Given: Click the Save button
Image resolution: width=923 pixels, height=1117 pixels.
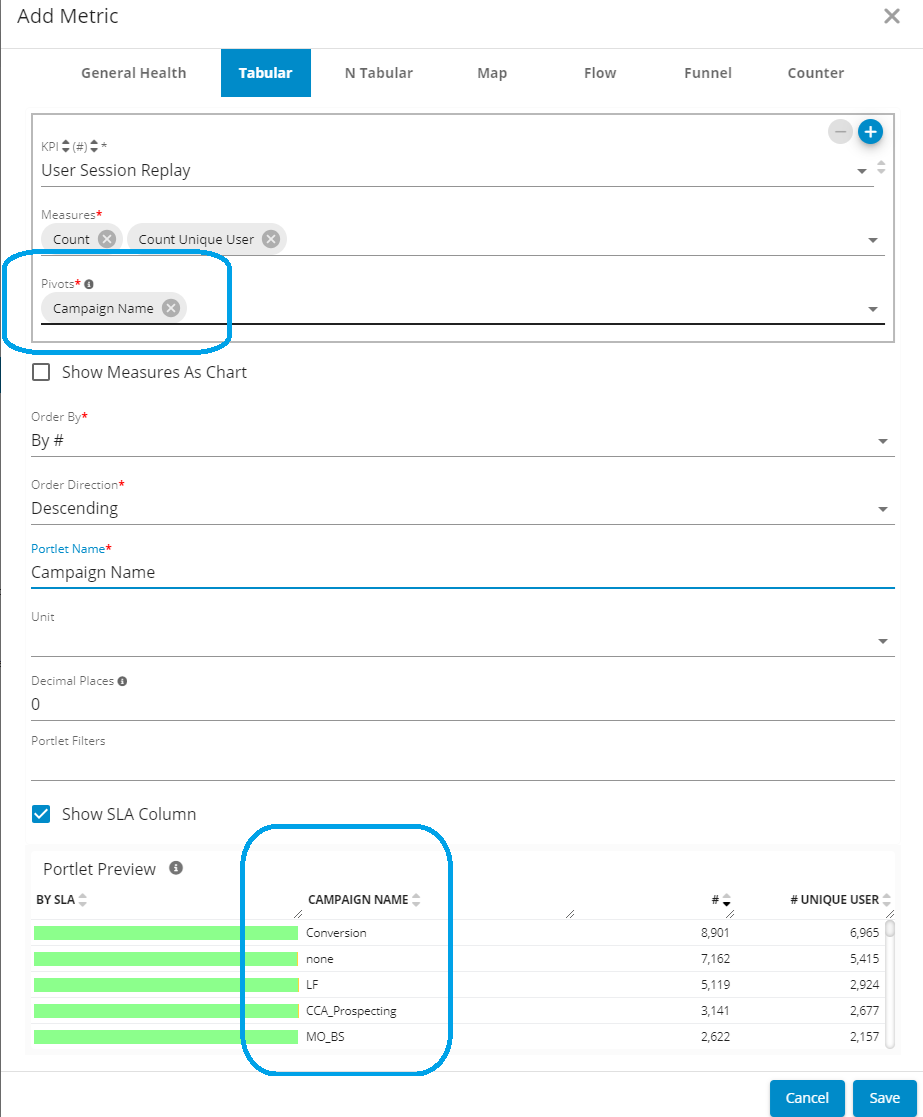Looking at the screenshot, I should (884, 1098).
